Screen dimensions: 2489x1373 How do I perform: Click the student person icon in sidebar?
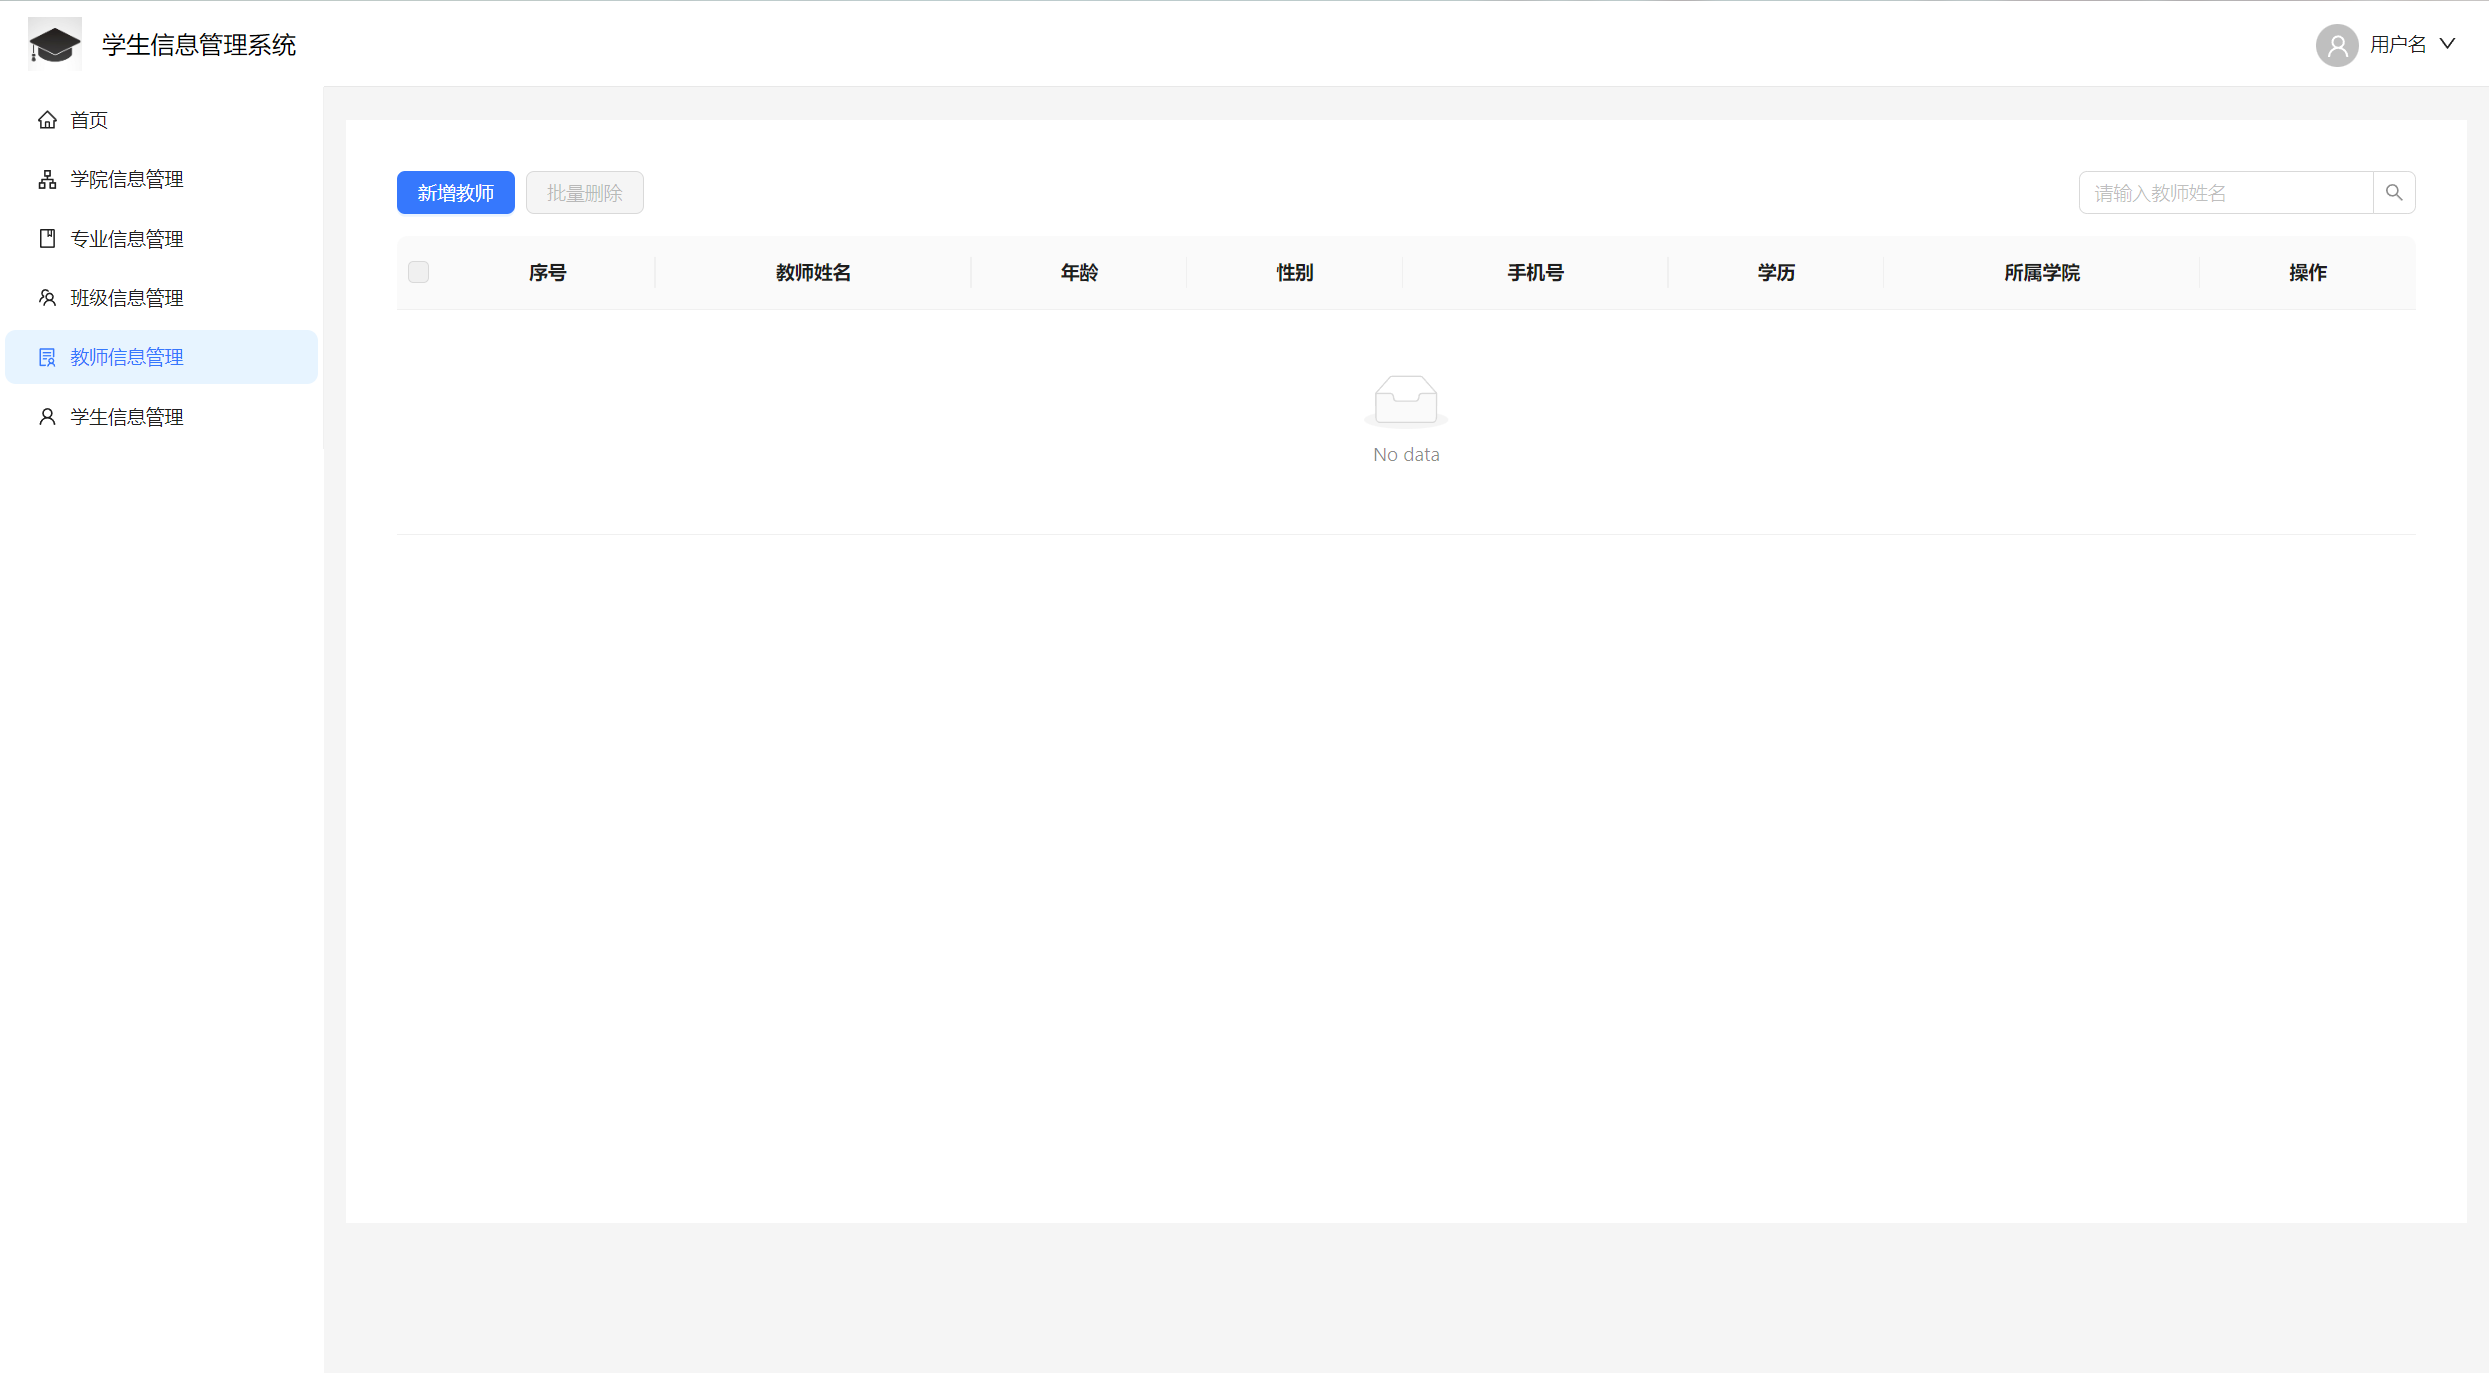point(47,417)
